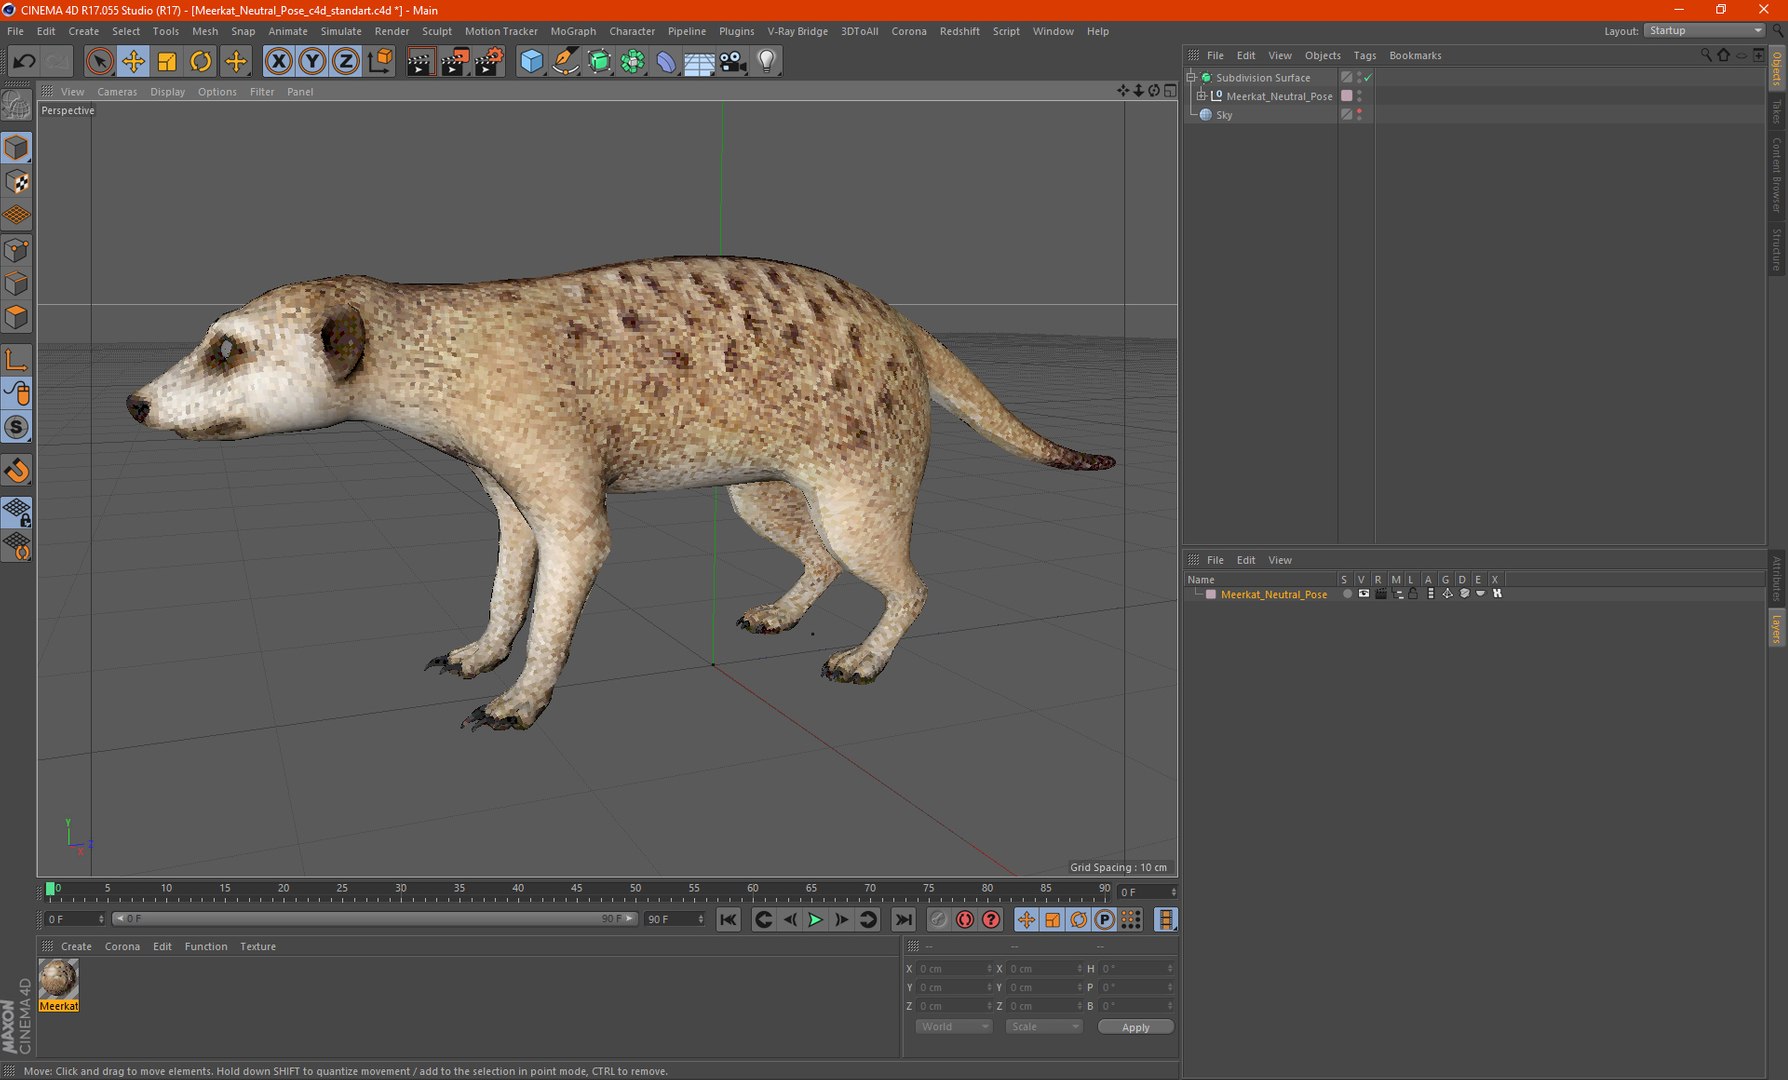
Task: Toggle the coordinate system icon
Action: point(380,62)
